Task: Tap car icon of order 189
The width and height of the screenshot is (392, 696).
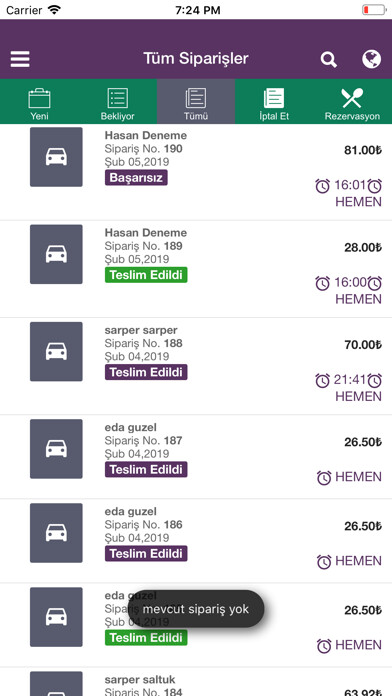Action: (56, 254)
